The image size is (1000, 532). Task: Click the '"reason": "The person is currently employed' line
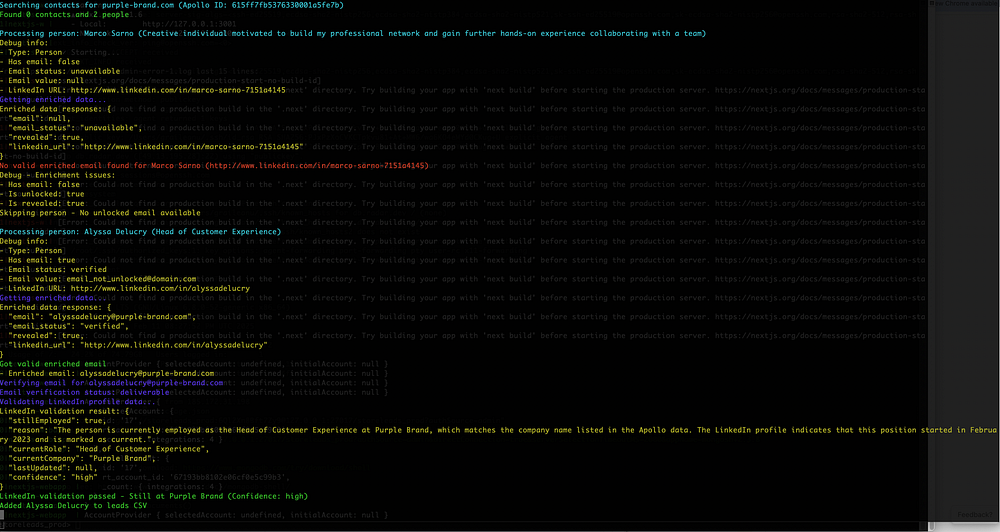pos(500,434)
